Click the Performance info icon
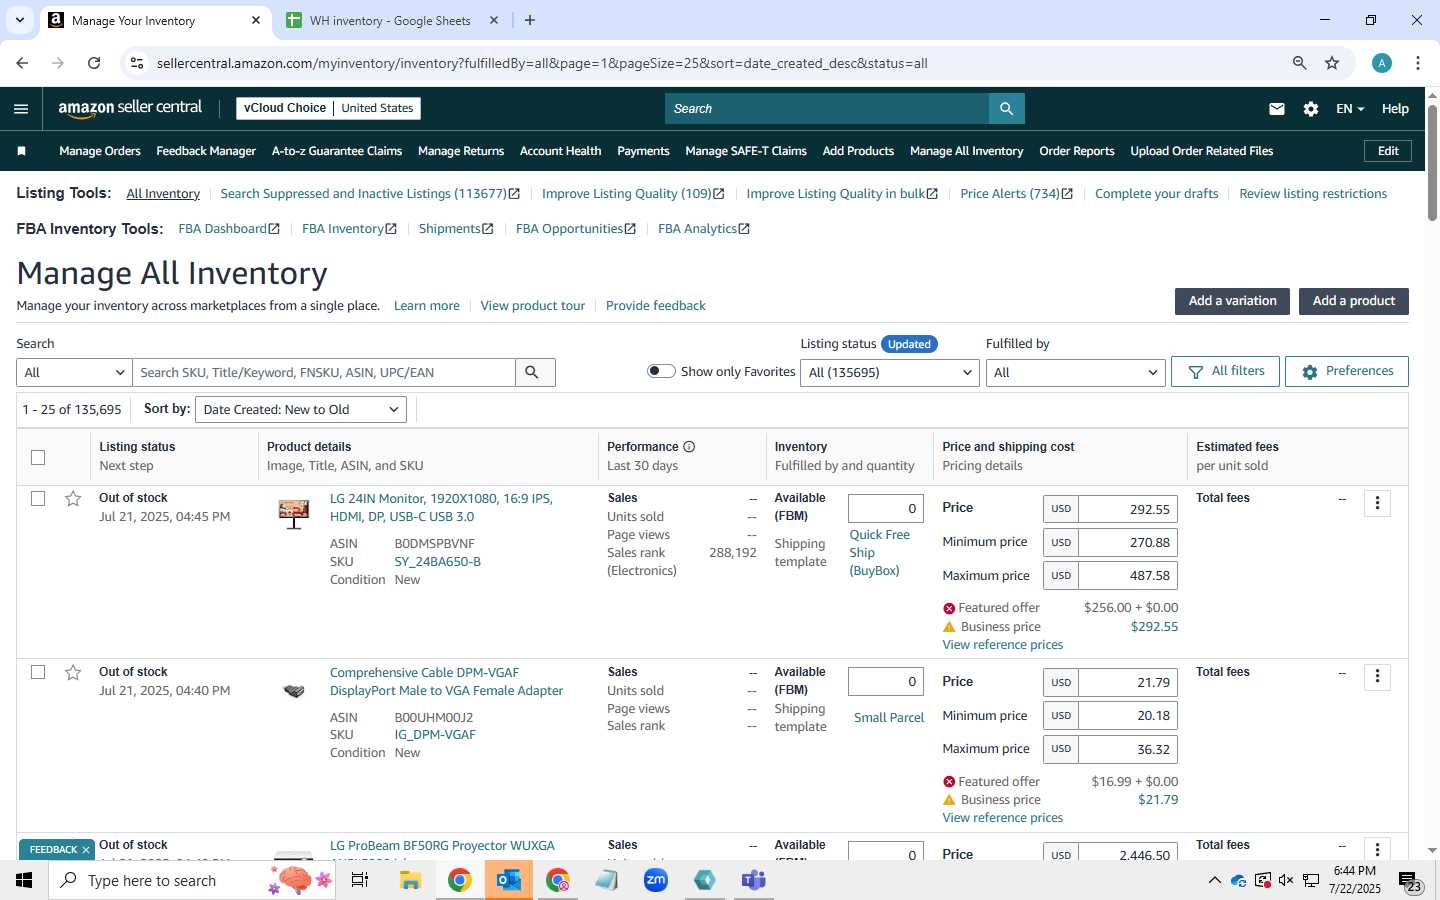 (x=689, y=447)
